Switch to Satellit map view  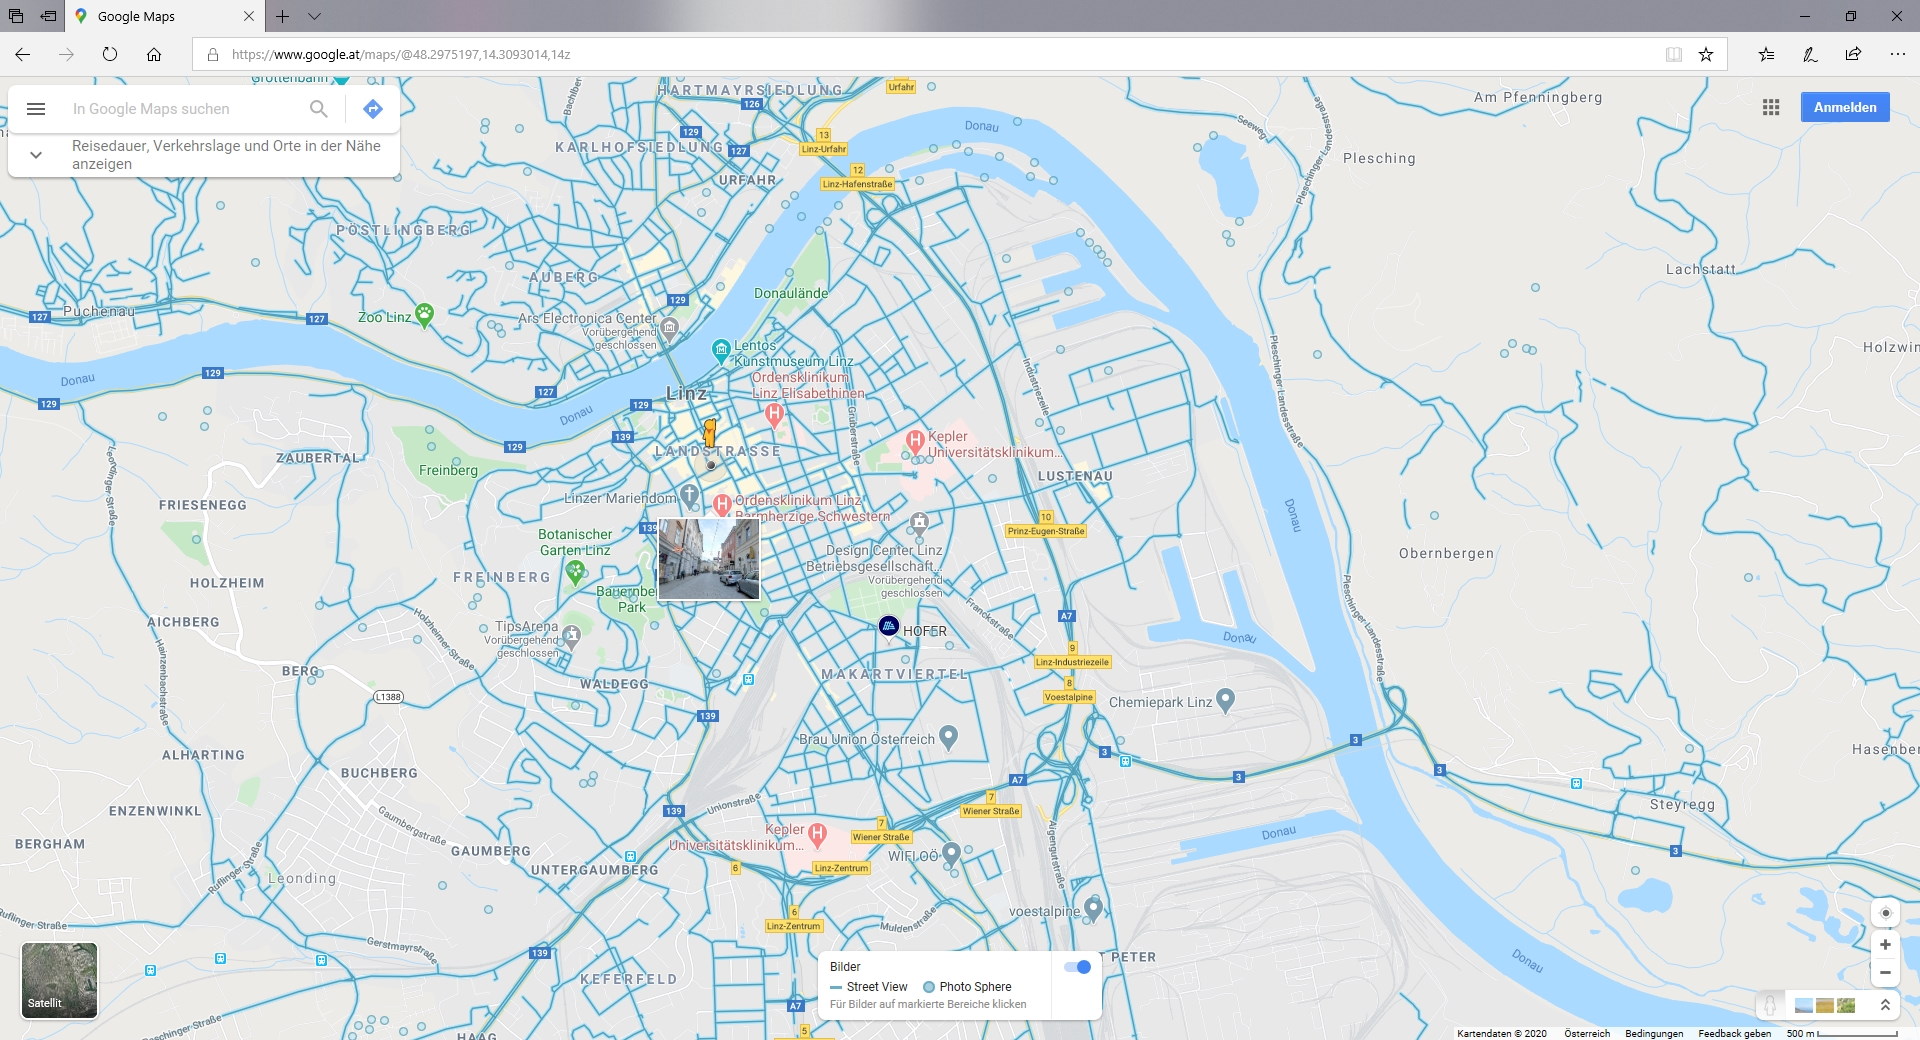59,980
